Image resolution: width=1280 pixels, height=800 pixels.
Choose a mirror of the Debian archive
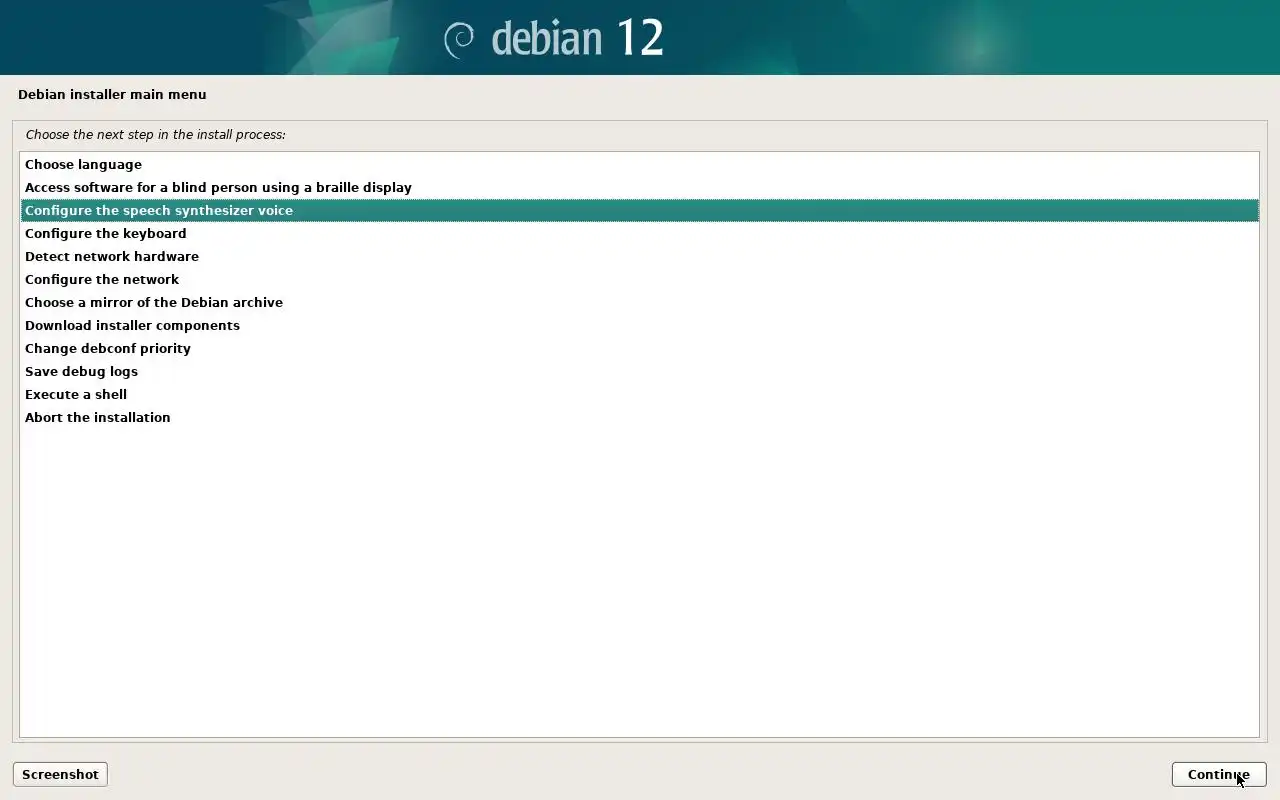639,302
